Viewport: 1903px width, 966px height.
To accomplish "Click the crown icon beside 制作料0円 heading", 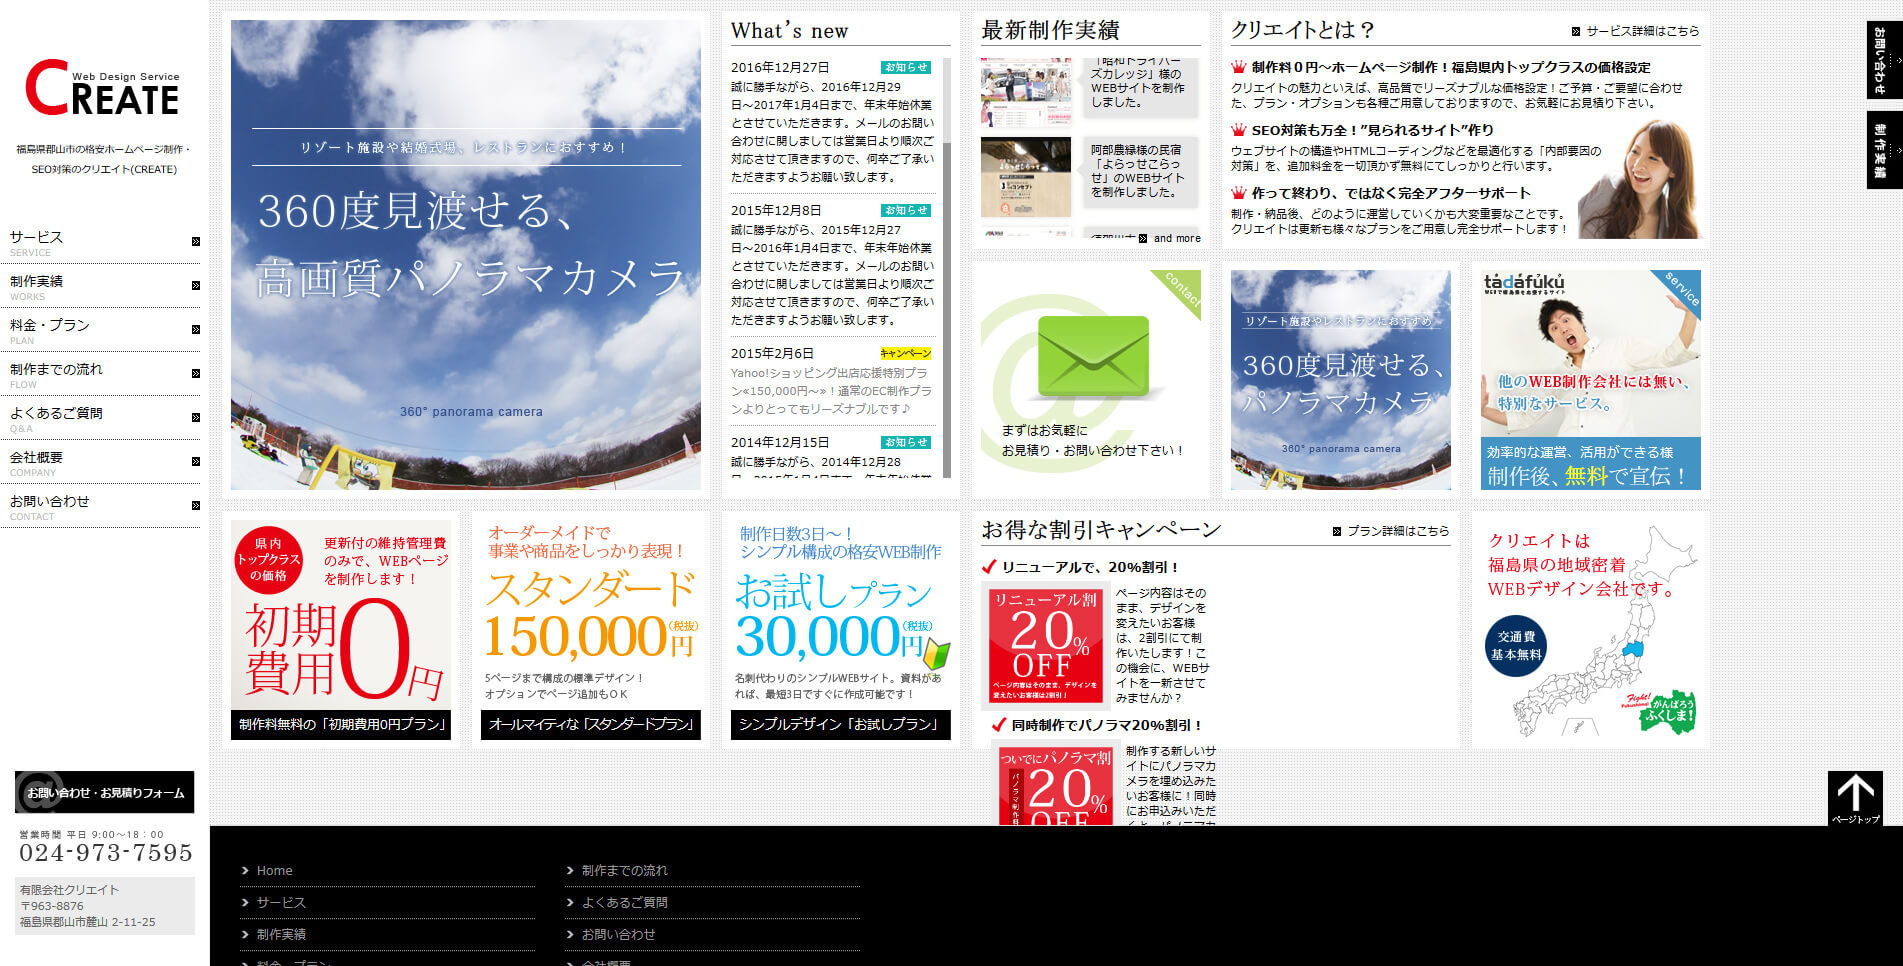I will tap(1238, 67).
